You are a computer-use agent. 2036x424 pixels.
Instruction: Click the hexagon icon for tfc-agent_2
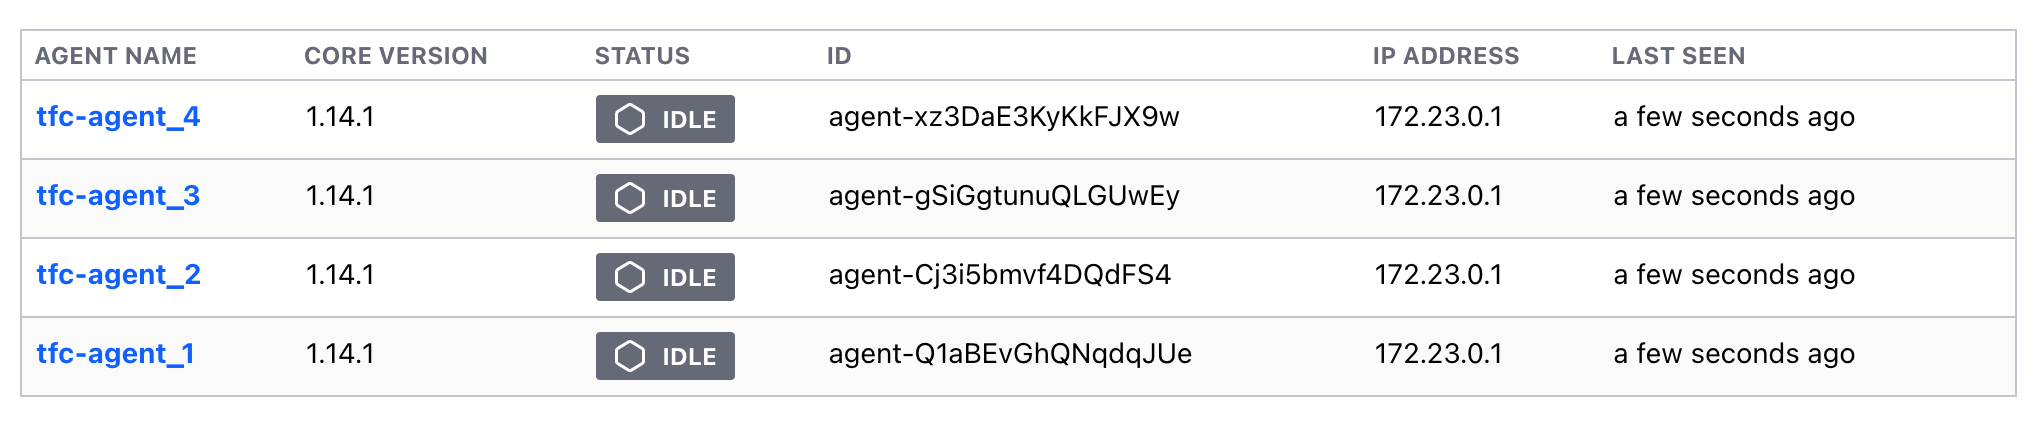pos(630,277)
